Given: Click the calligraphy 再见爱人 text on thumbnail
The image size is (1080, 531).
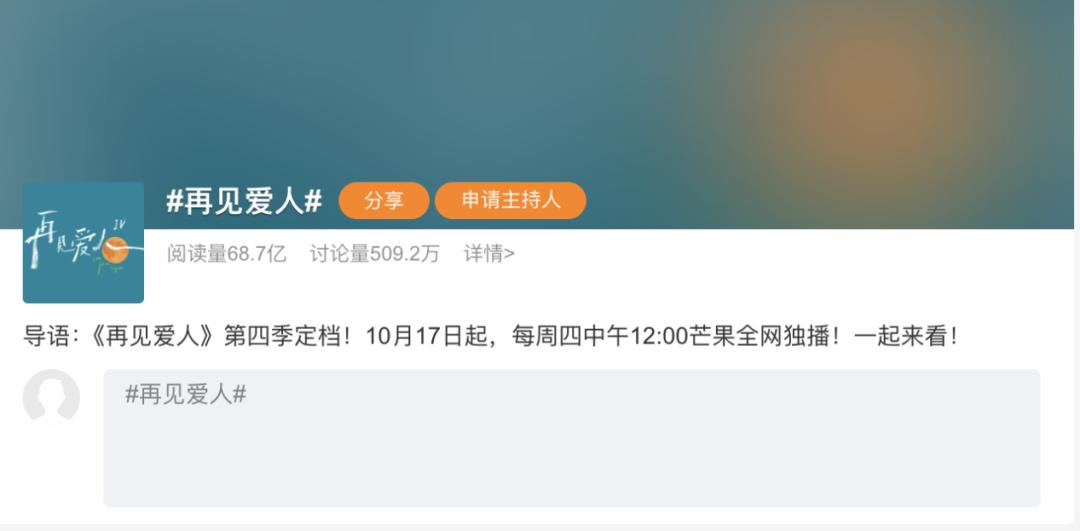Looking at the screenshot, I should click(65, 239).
